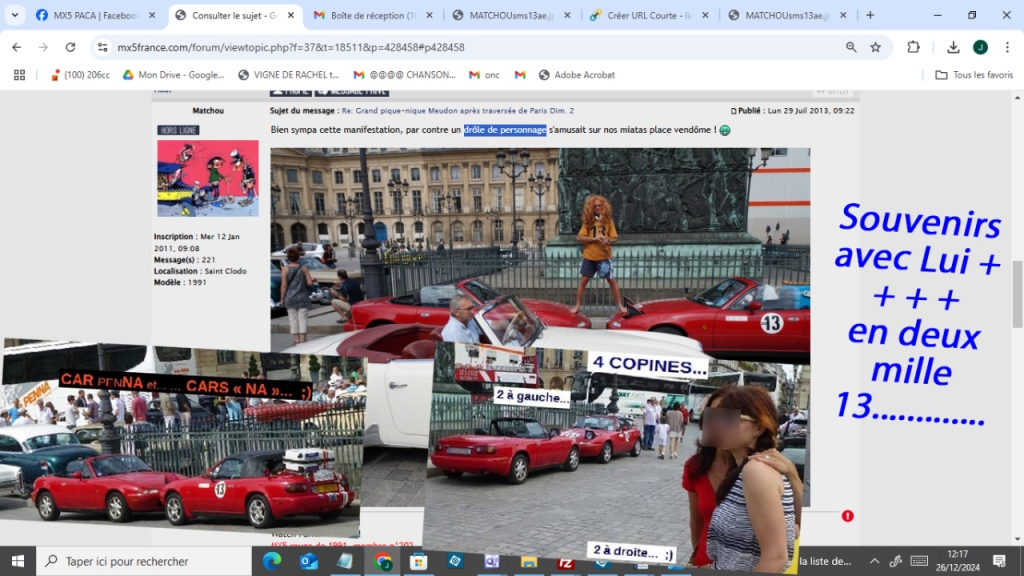The width and height of the screenshot is (1024, 576).
Task: Open the Chrome downloads icon
Action: pos(953,47)
